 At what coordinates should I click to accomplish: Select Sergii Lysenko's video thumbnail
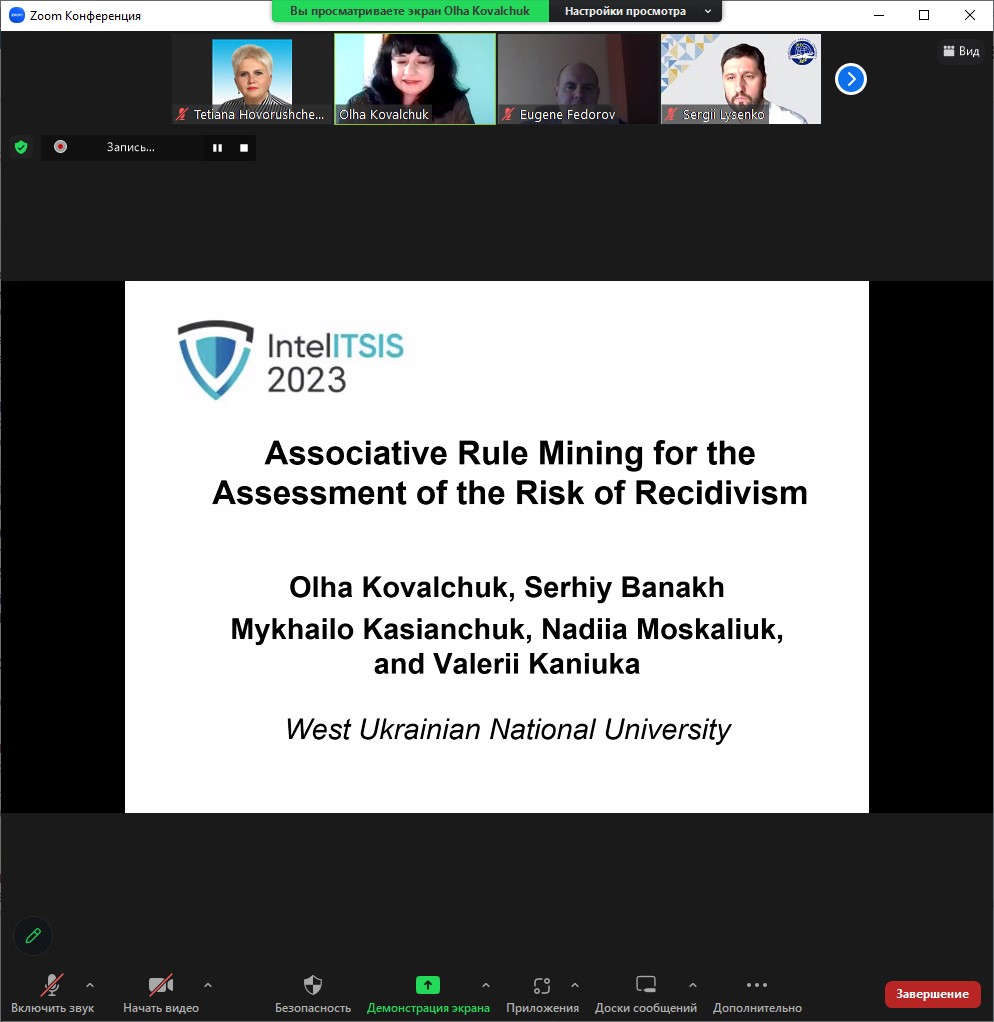[740, 78]
